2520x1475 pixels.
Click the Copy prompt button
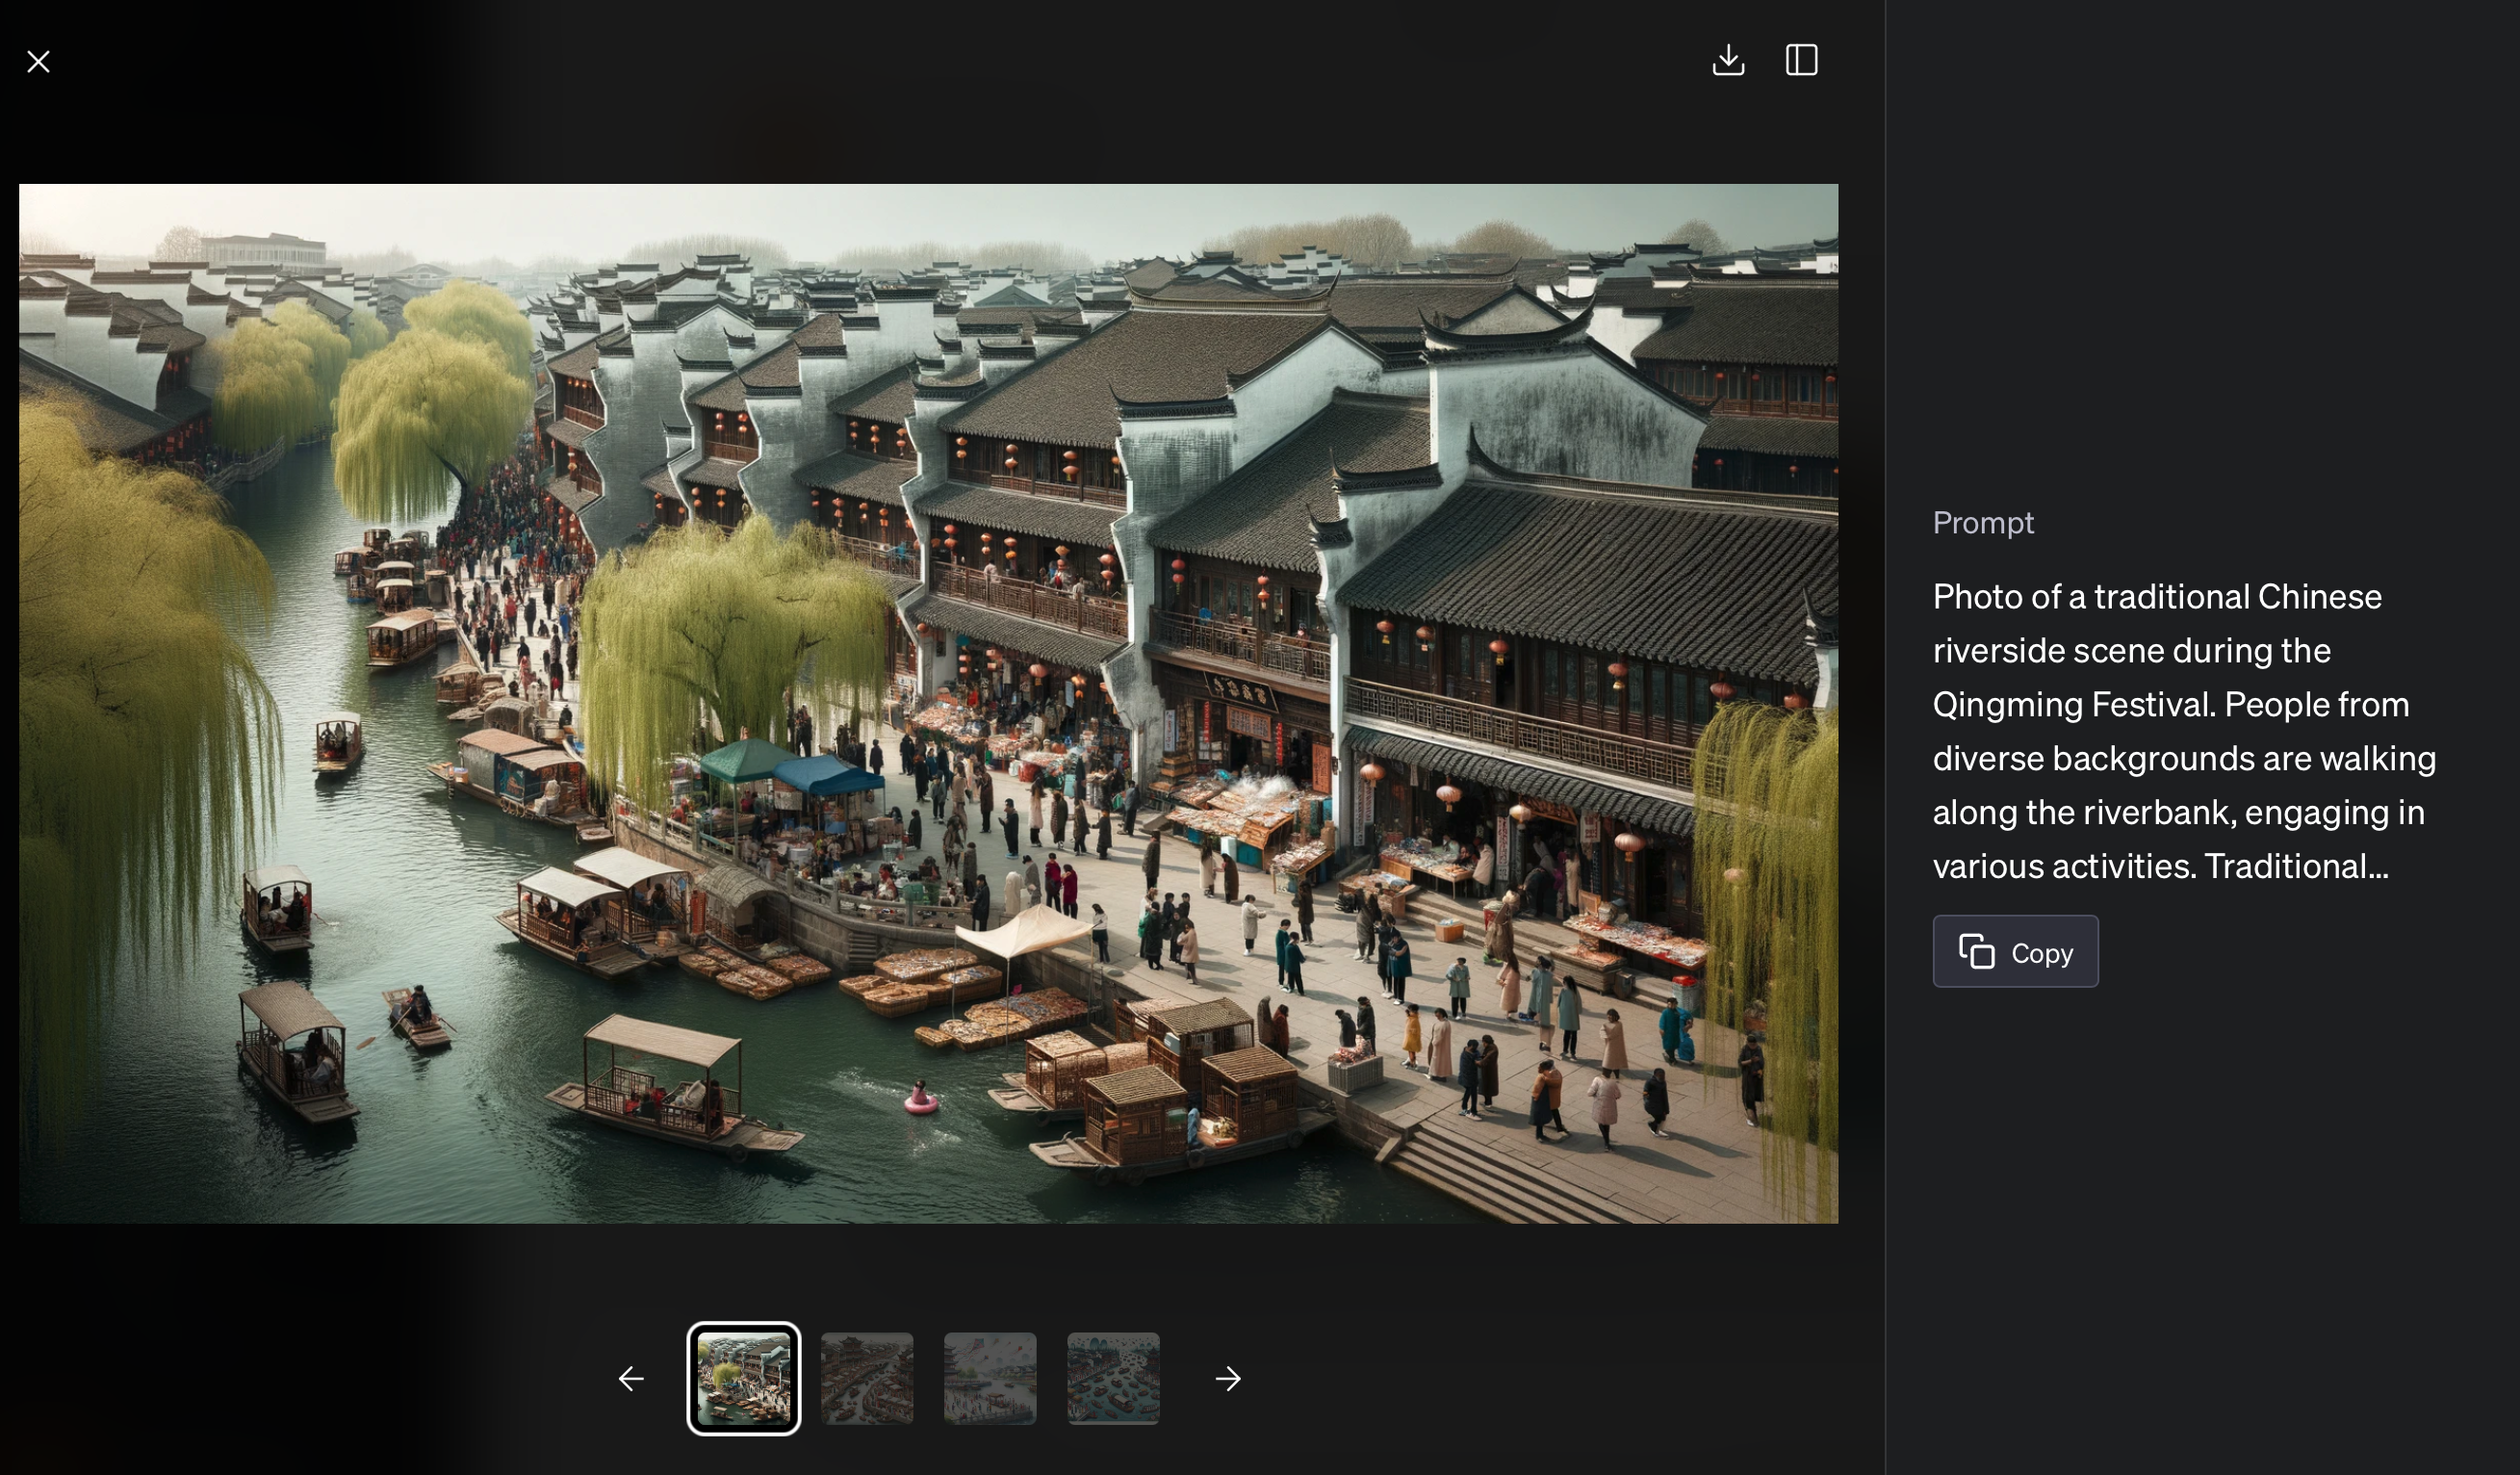tap(2014, 952)
